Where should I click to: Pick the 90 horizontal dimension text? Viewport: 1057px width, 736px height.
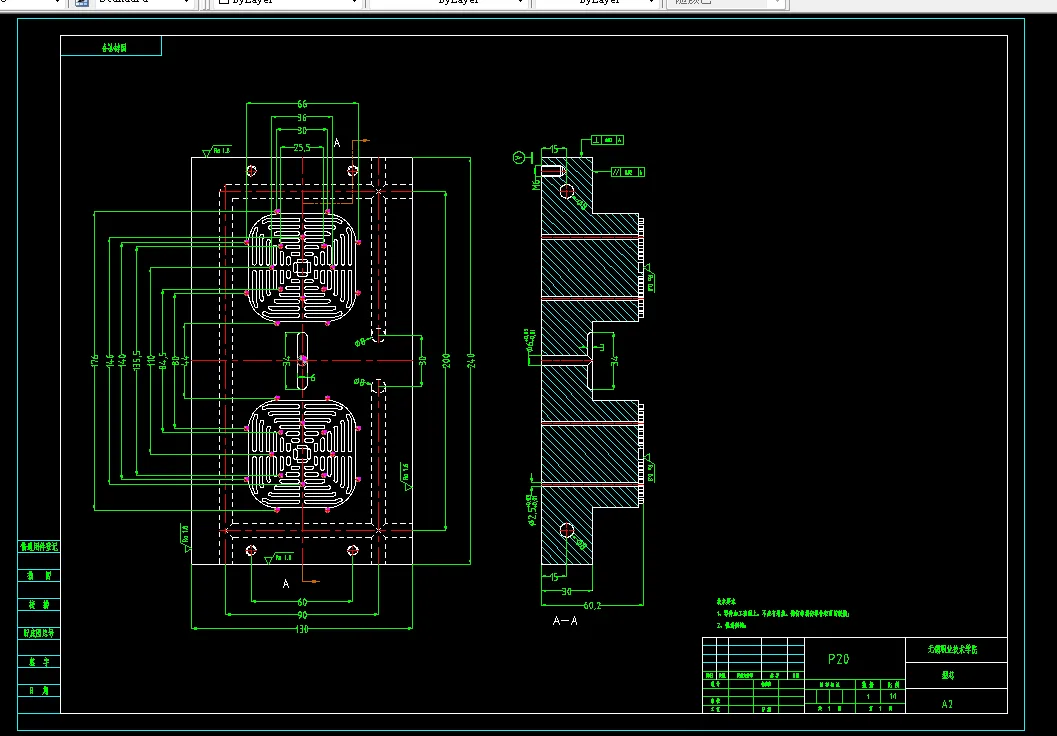[x=302, y=615]
